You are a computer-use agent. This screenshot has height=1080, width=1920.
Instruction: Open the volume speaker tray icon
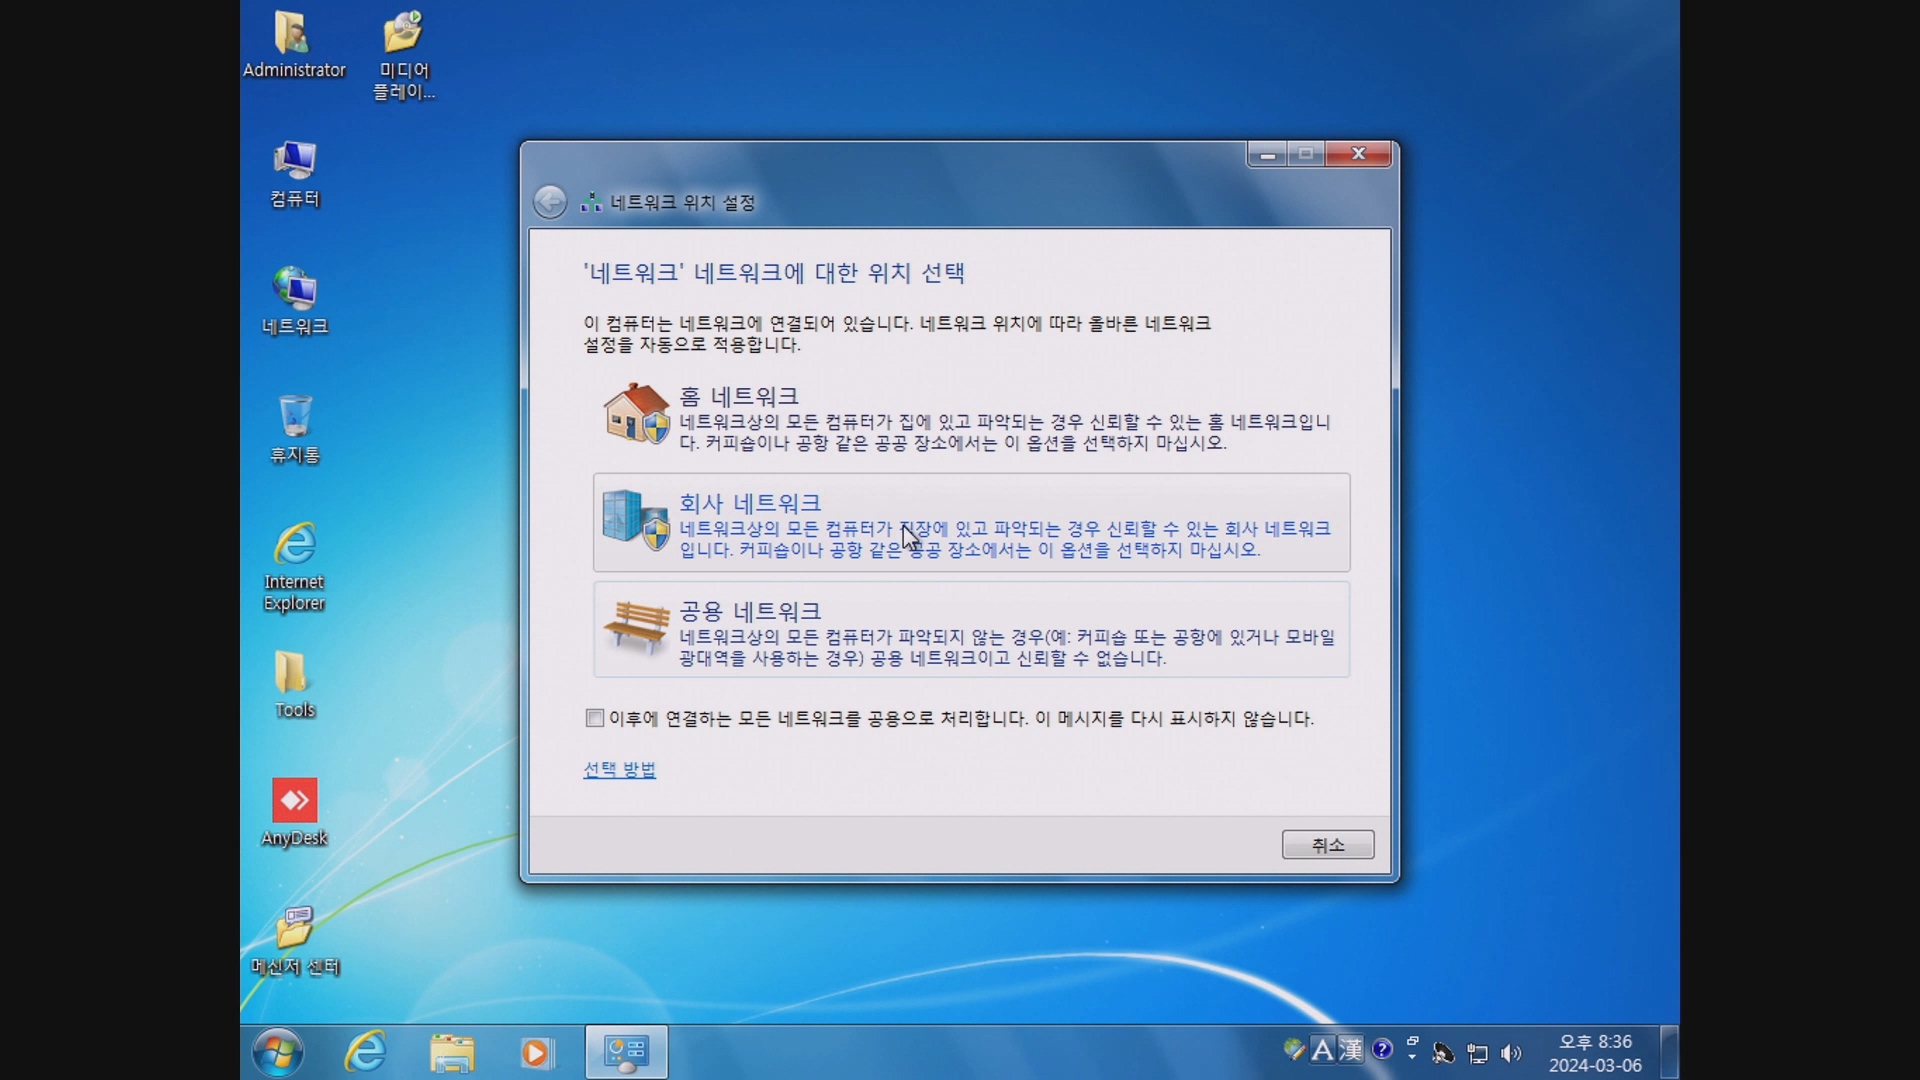pos(1511,1053)
